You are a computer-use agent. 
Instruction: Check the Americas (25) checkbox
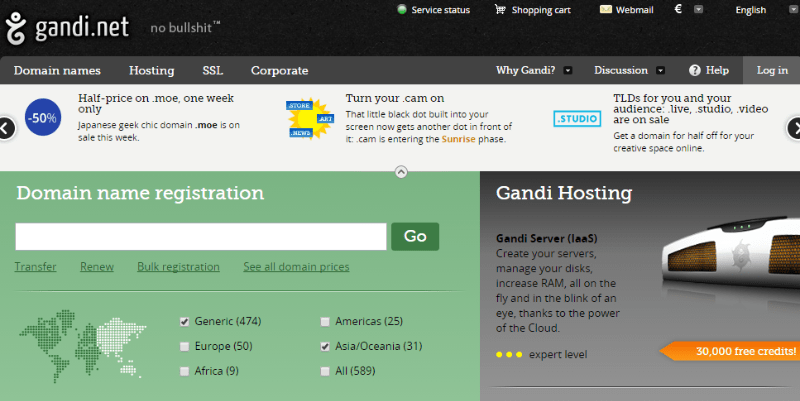[325, 321]
